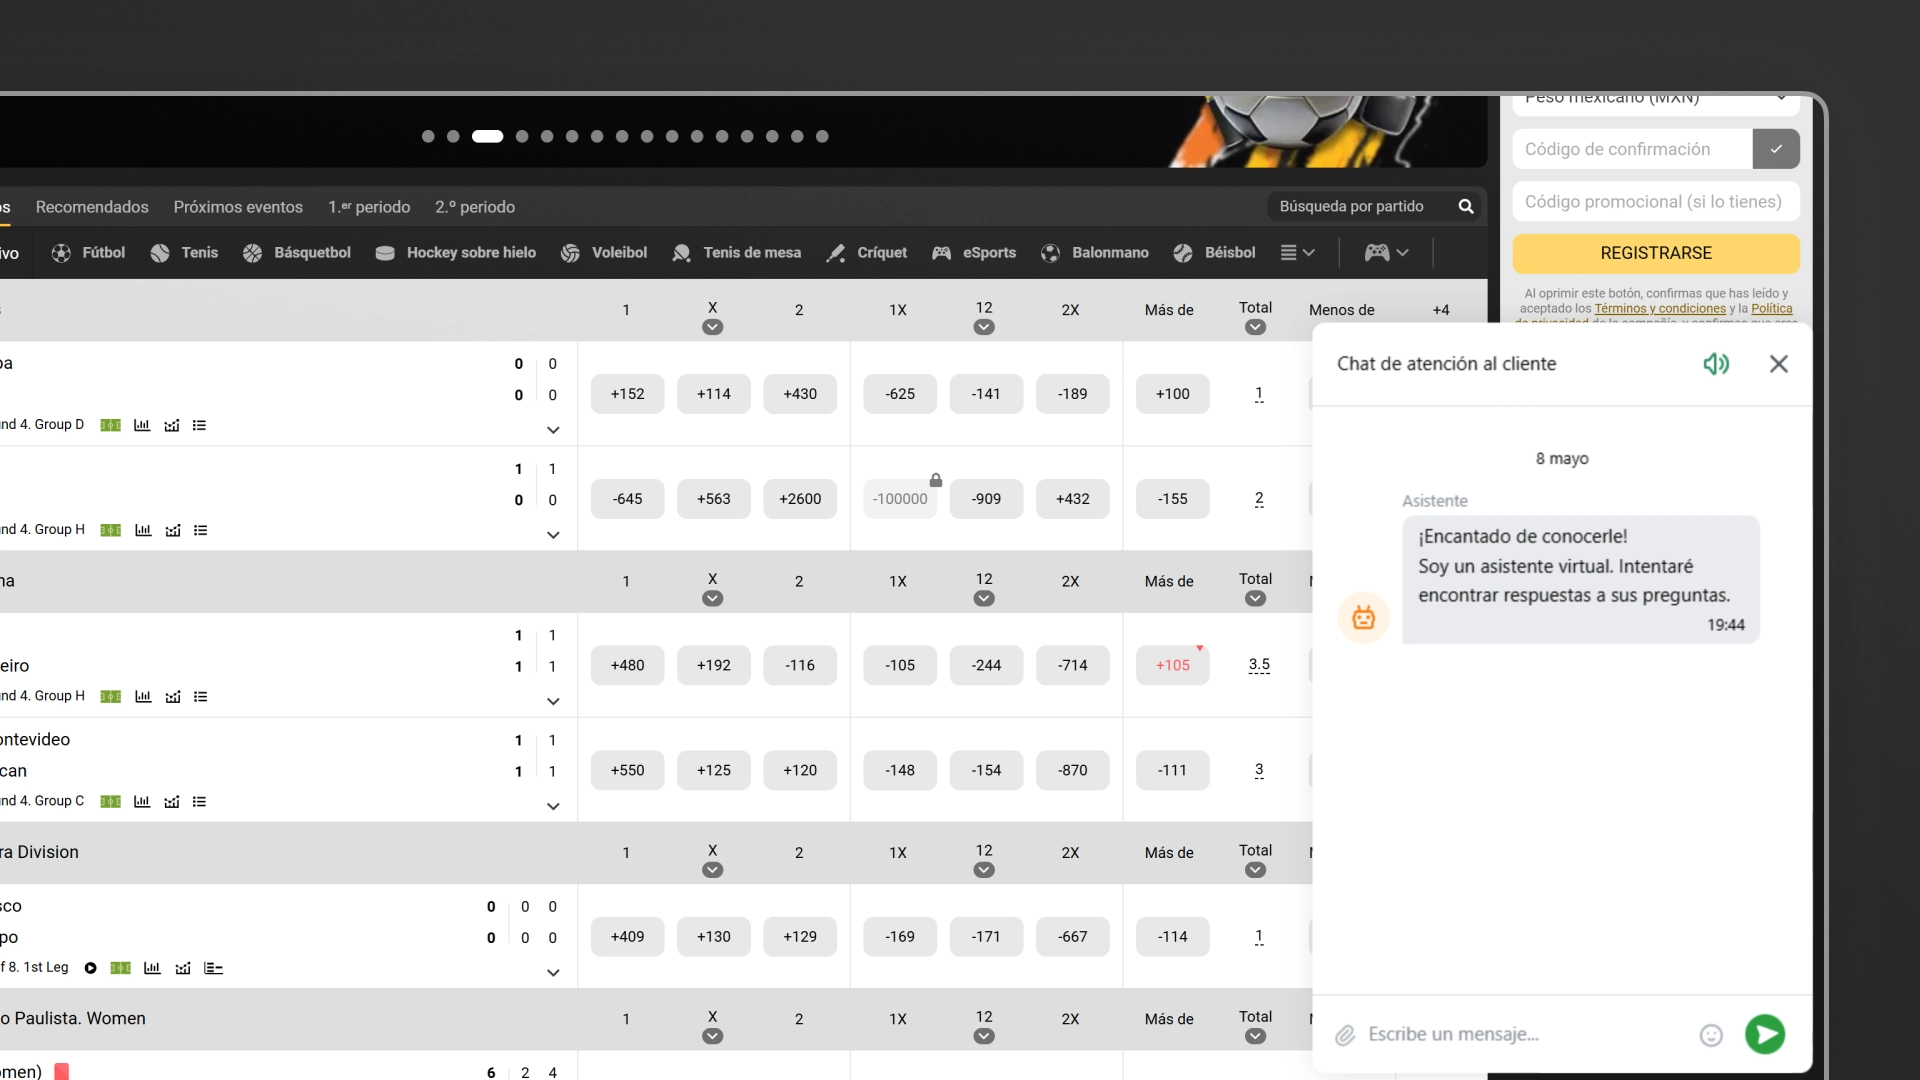Expand the Total dropdown in top header
The width and height of the screenshot is (1920, 1080).
click(x=1255, y=327)
